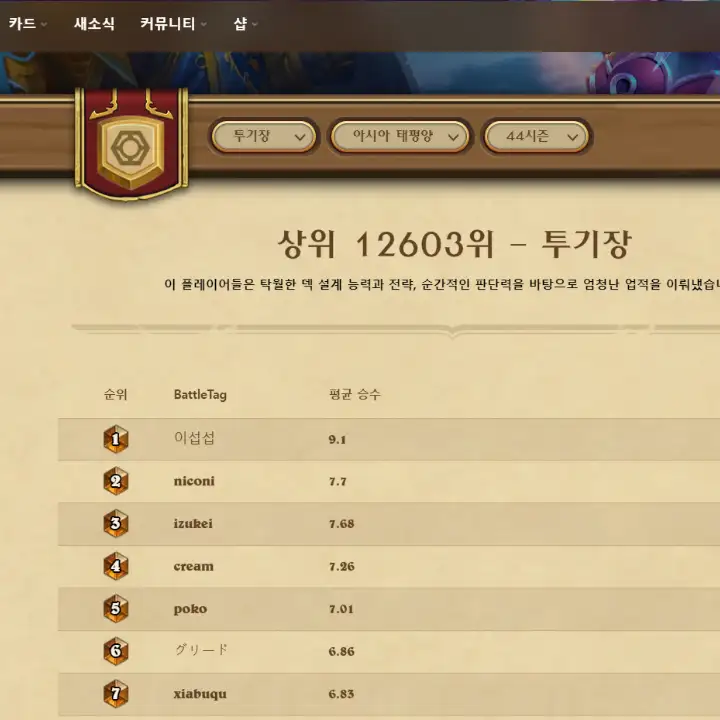
Task: Open the 카드 menu
Action: (27, 23)
